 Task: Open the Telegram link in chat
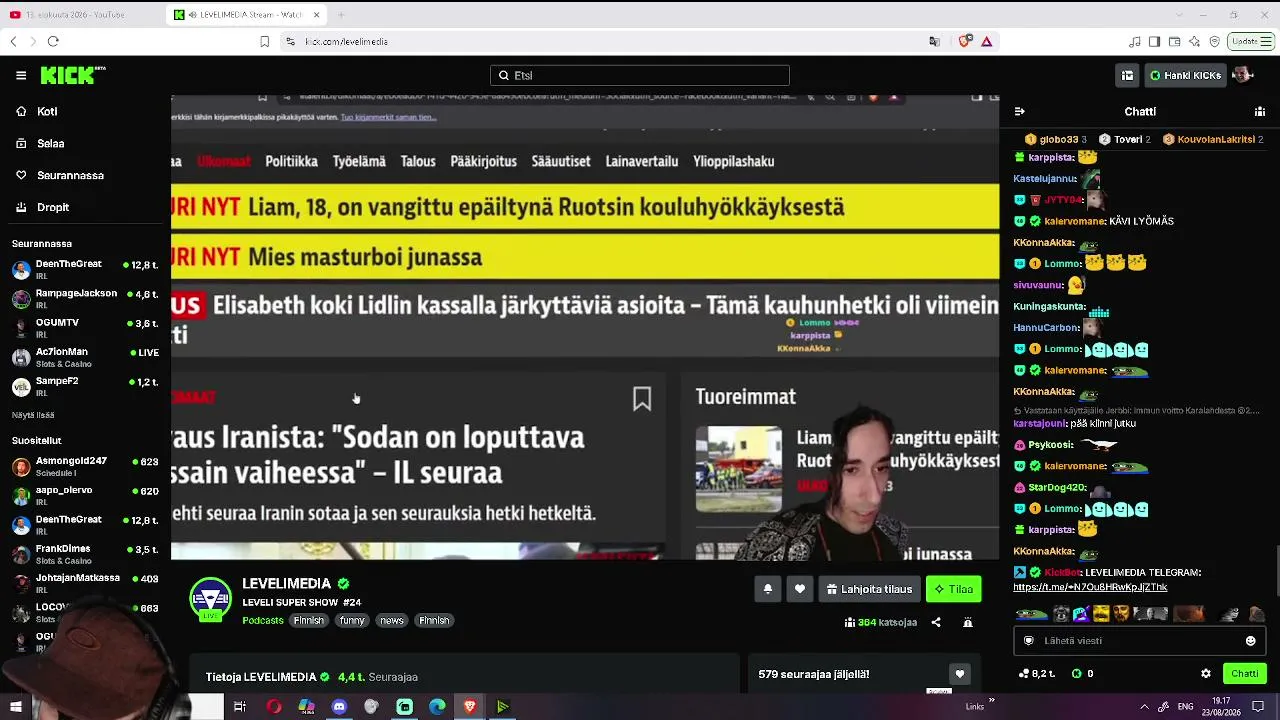pyautogui.click(x=1090, y=587)
